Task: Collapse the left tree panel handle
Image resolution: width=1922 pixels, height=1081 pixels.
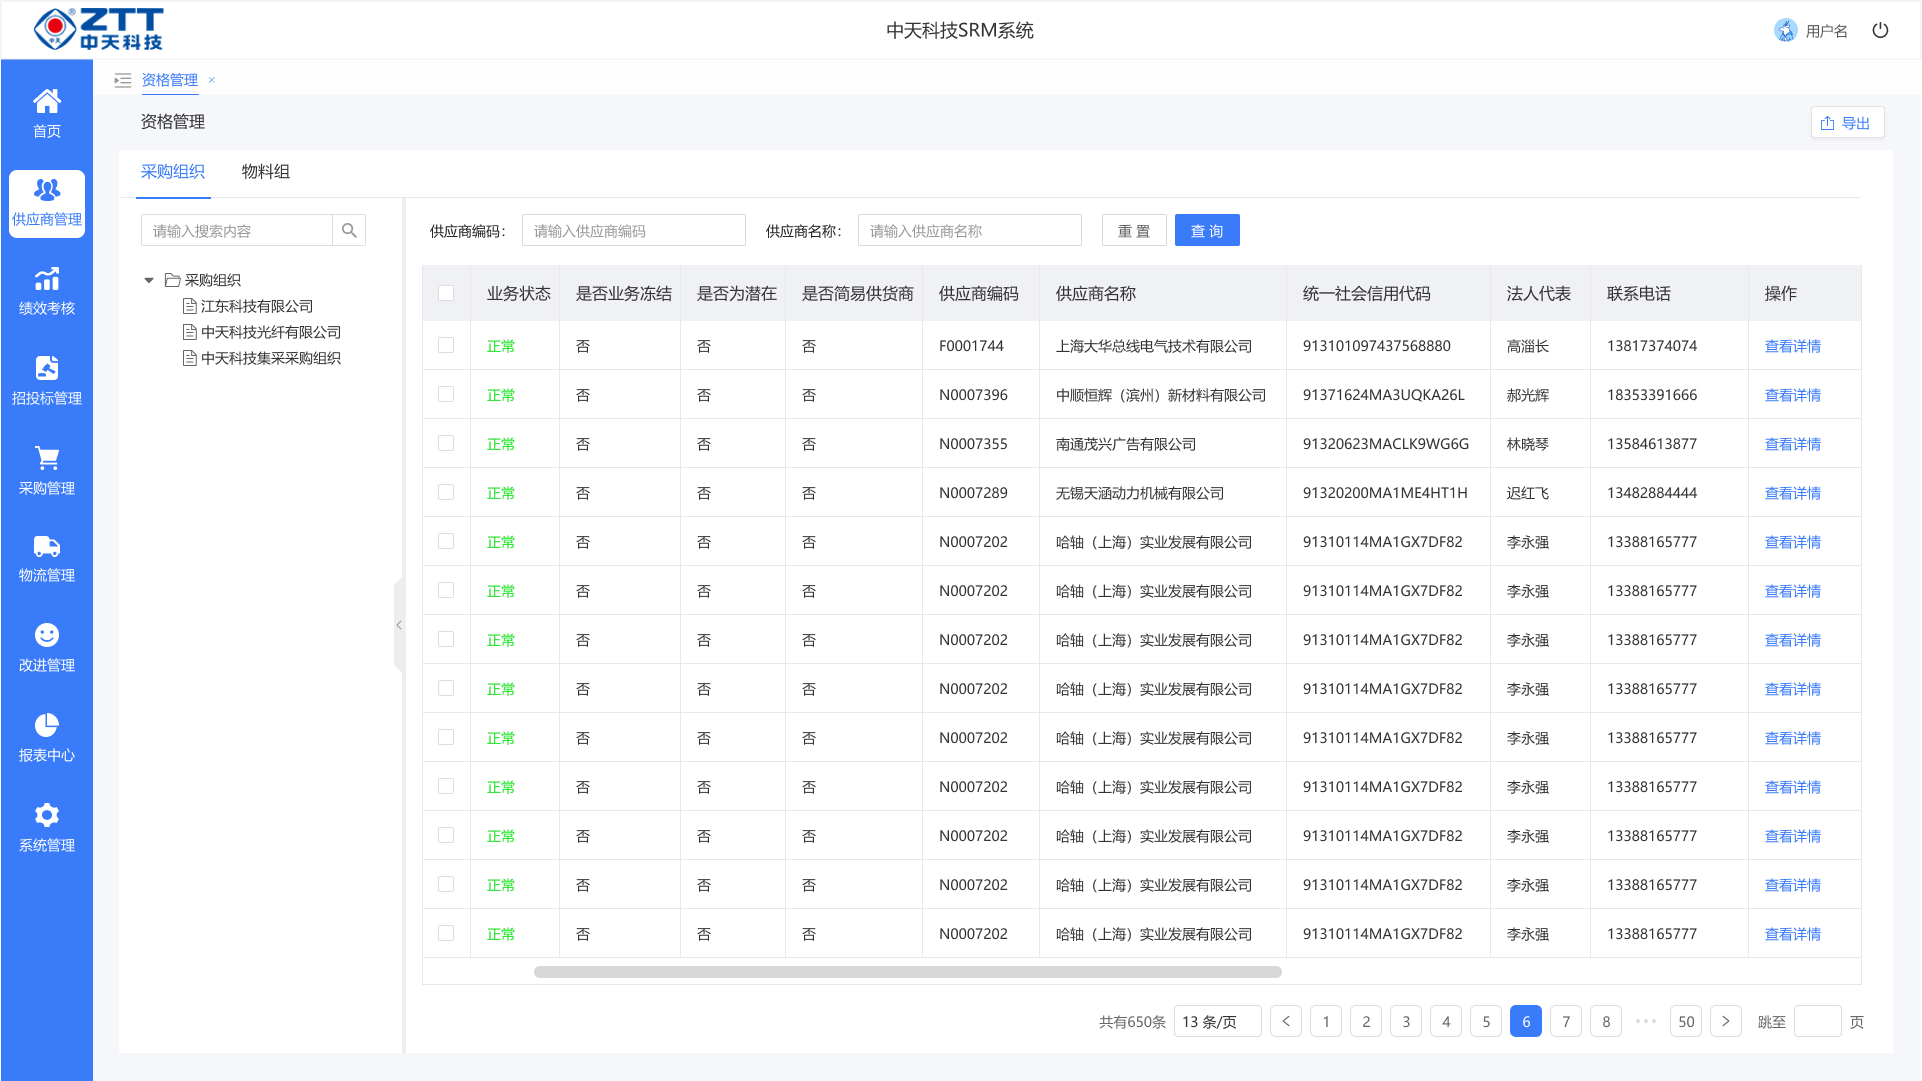Action: (x=398, y=625)
